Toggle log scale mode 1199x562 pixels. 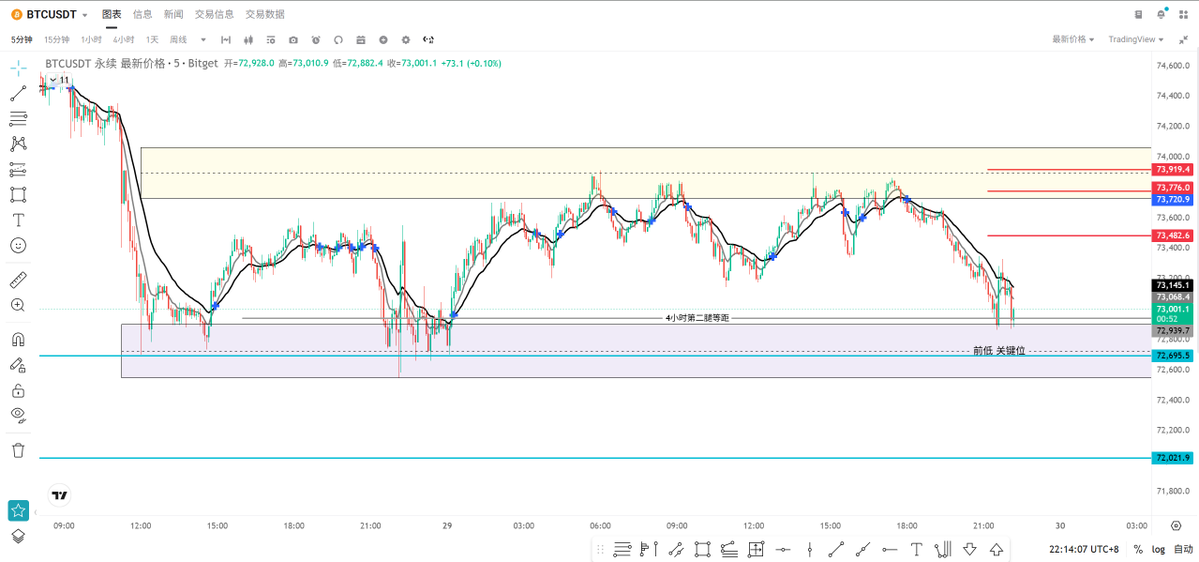(x=1158, y=549)
